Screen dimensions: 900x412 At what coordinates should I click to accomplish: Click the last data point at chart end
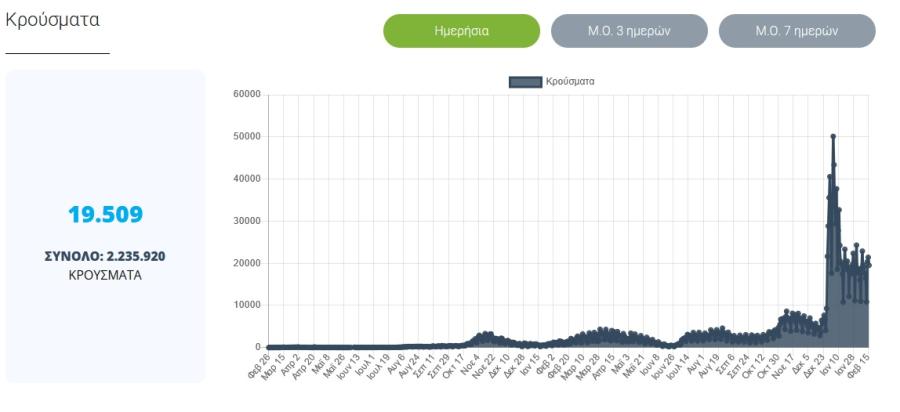coord(868,265)
